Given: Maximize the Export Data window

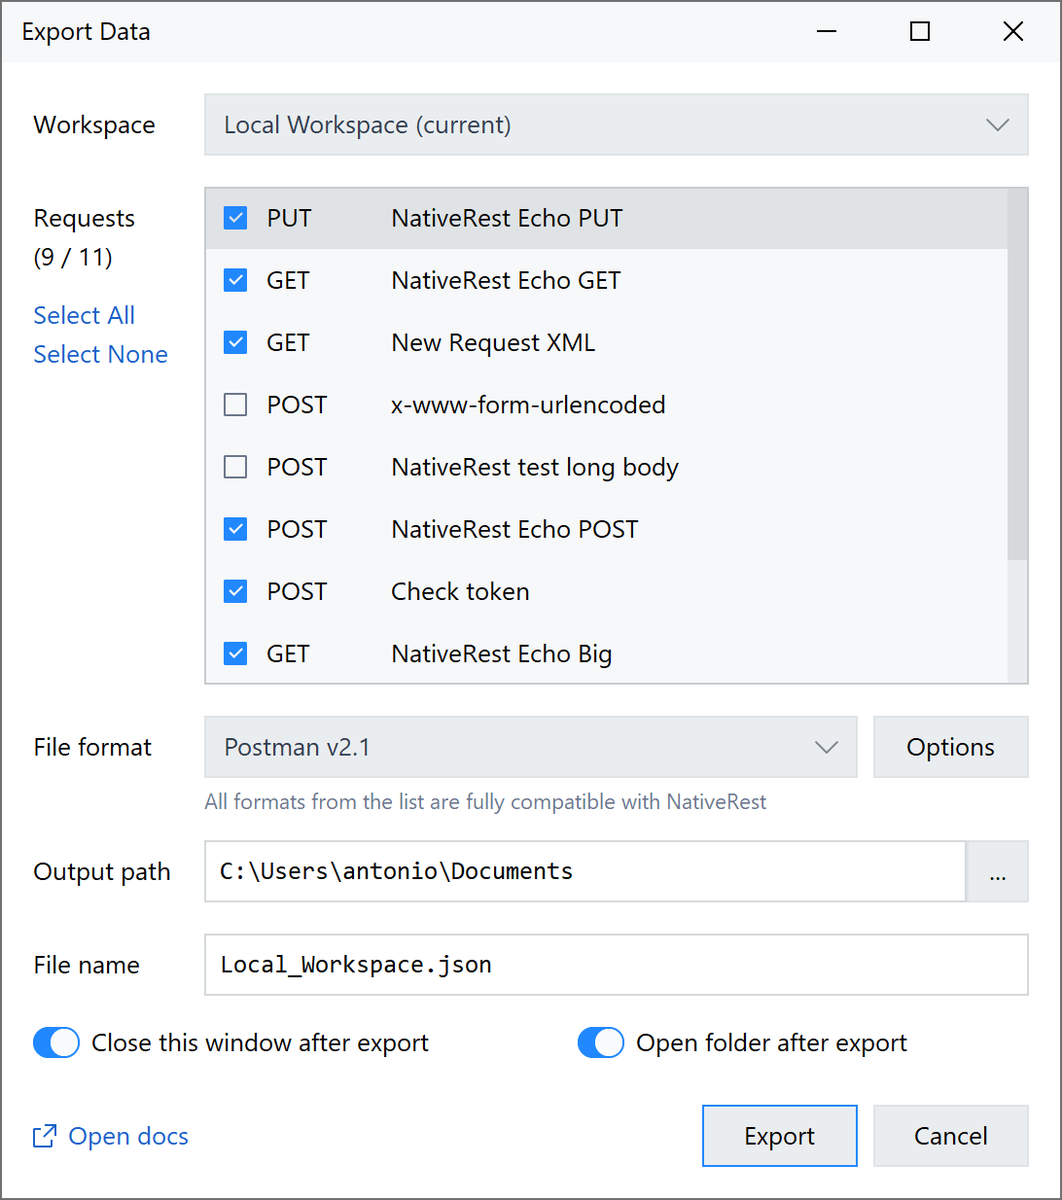Looking at the screenshot, I should pos(920,32).
